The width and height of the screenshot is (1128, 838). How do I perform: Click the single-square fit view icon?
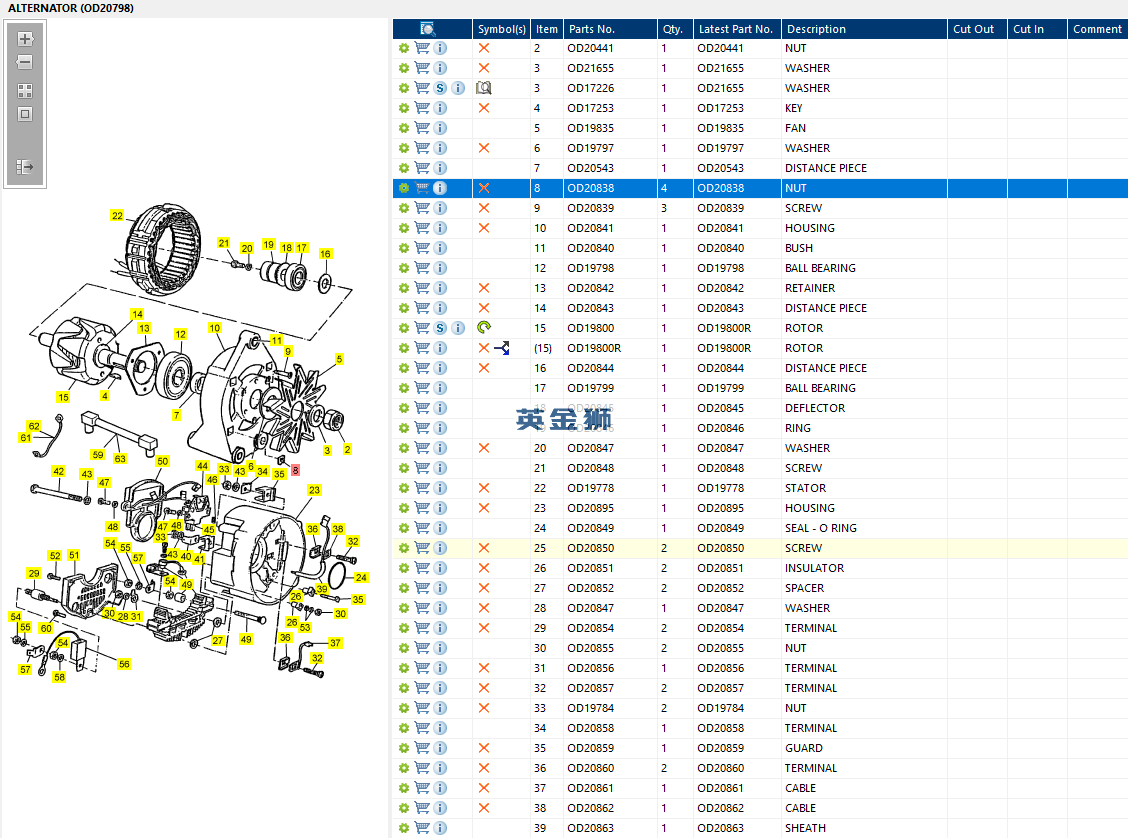point(25,114)
